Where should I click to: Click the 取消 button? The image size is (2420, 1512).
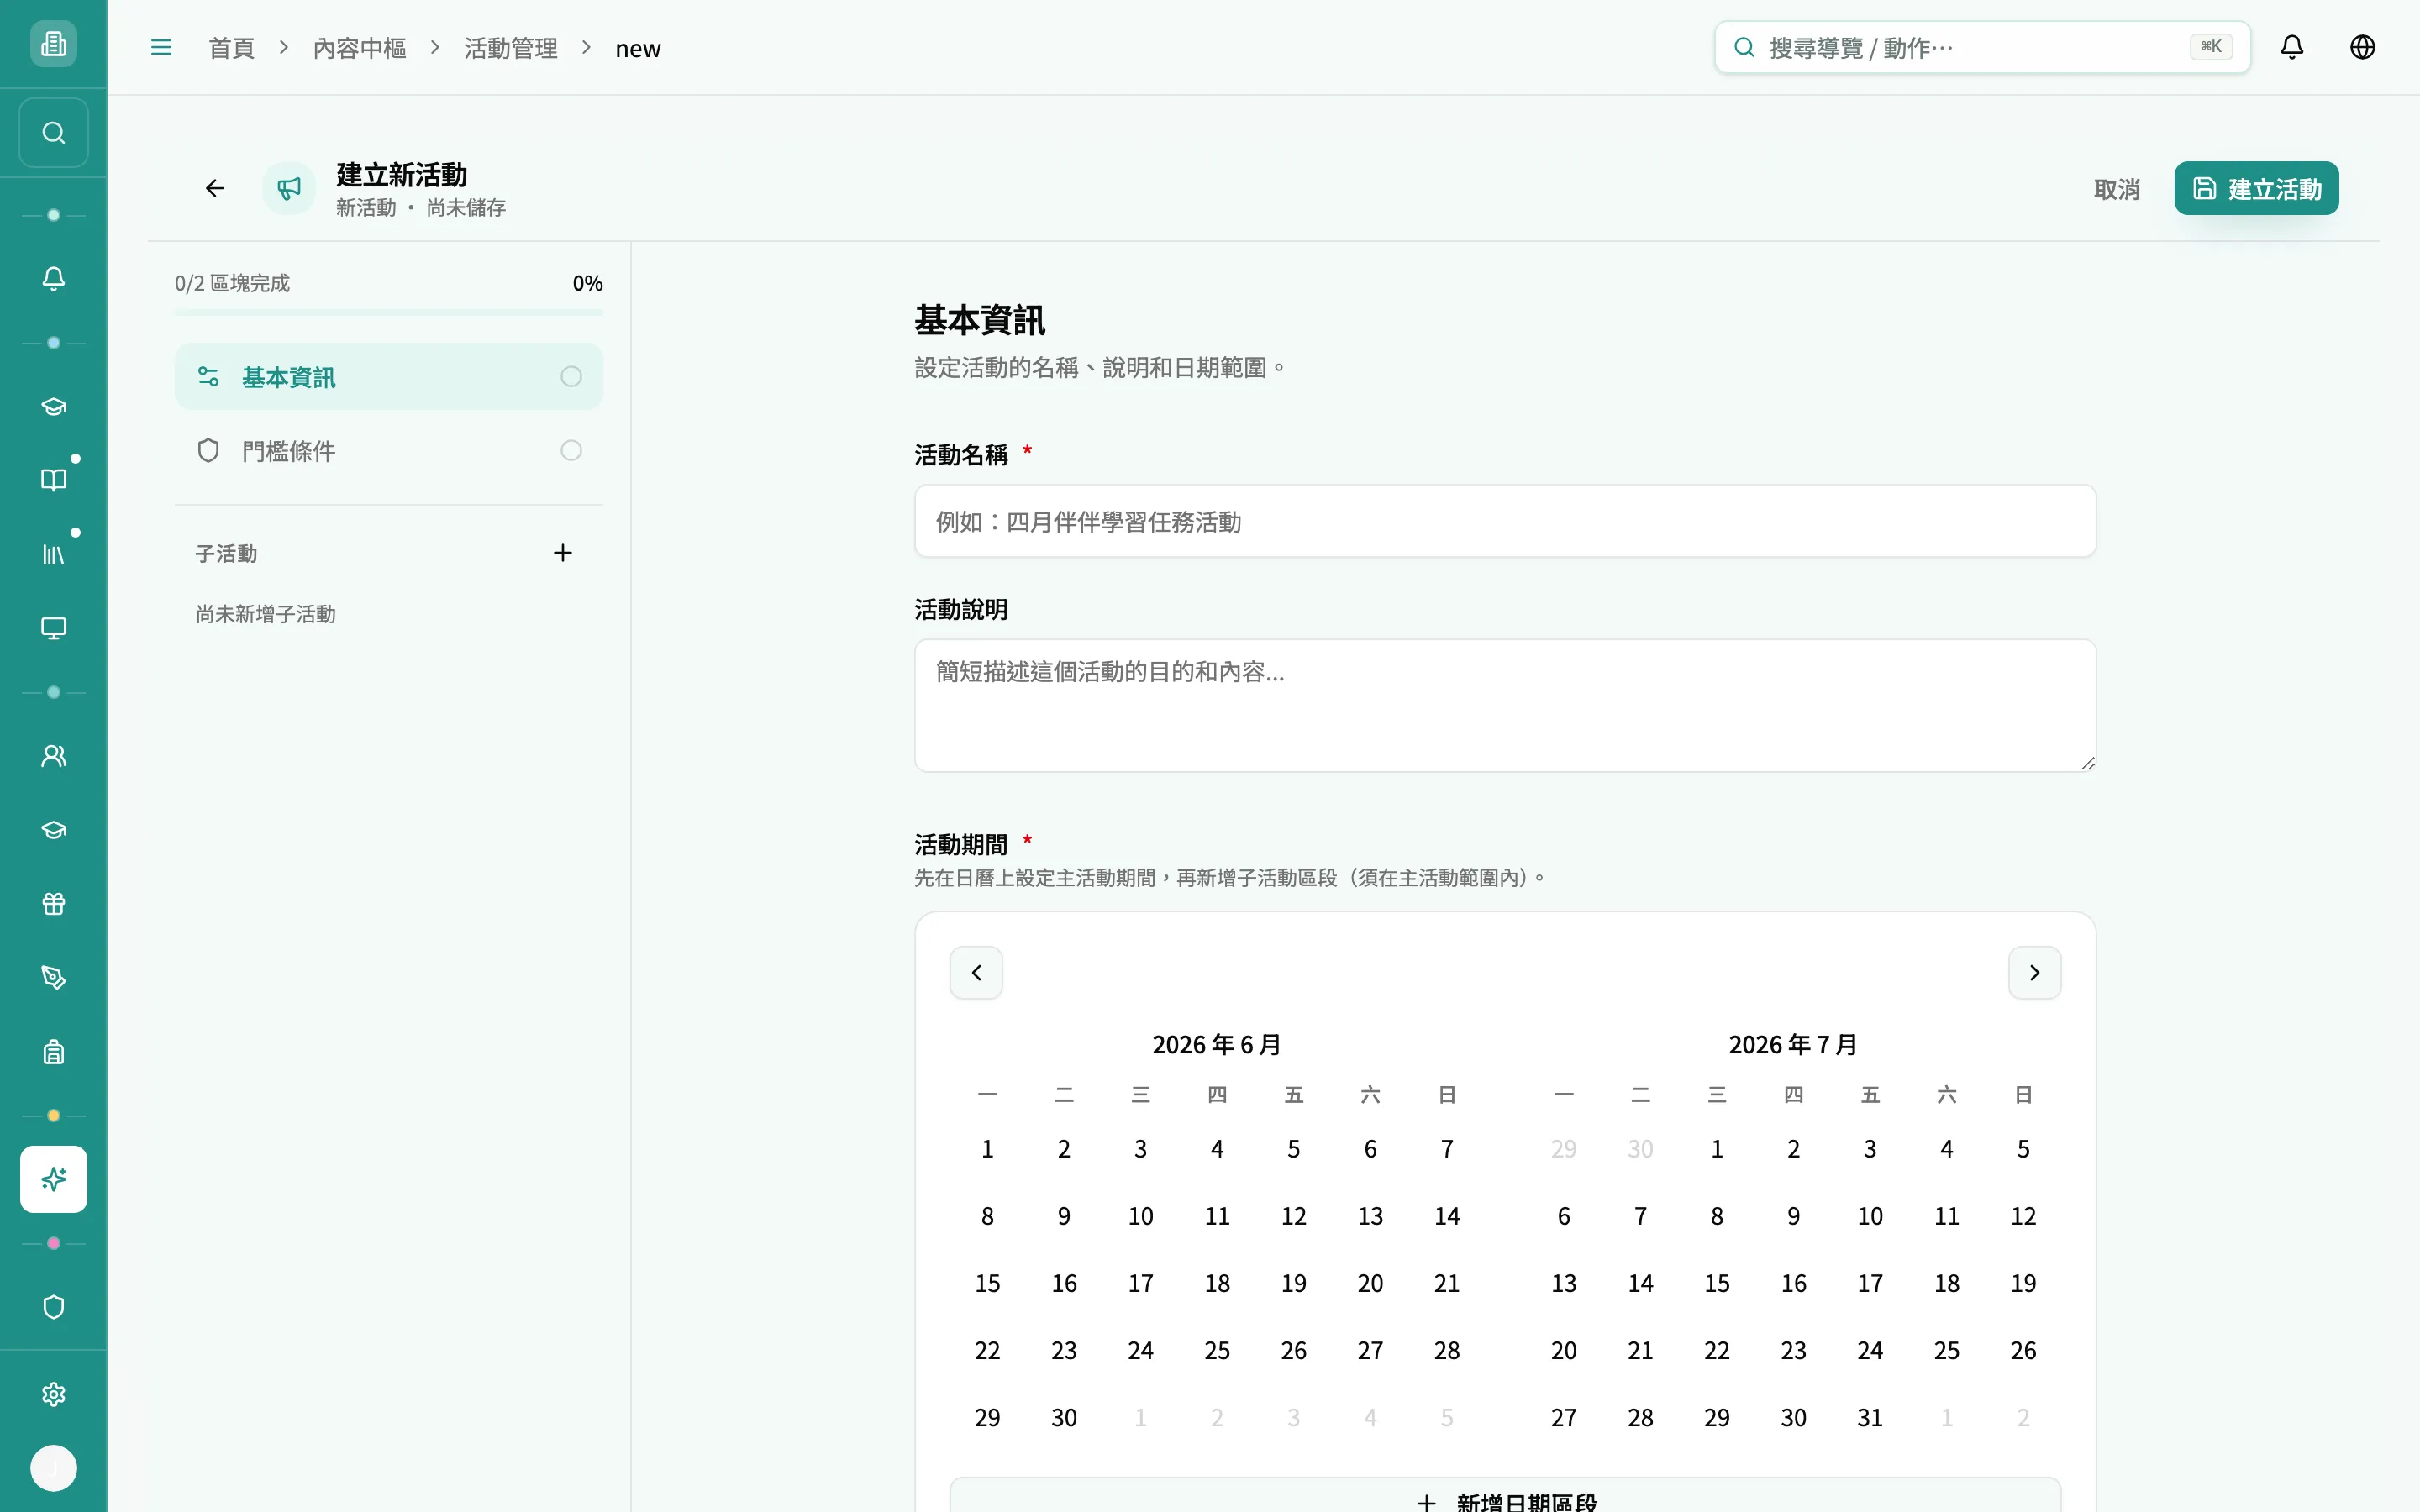[2116, 189]
